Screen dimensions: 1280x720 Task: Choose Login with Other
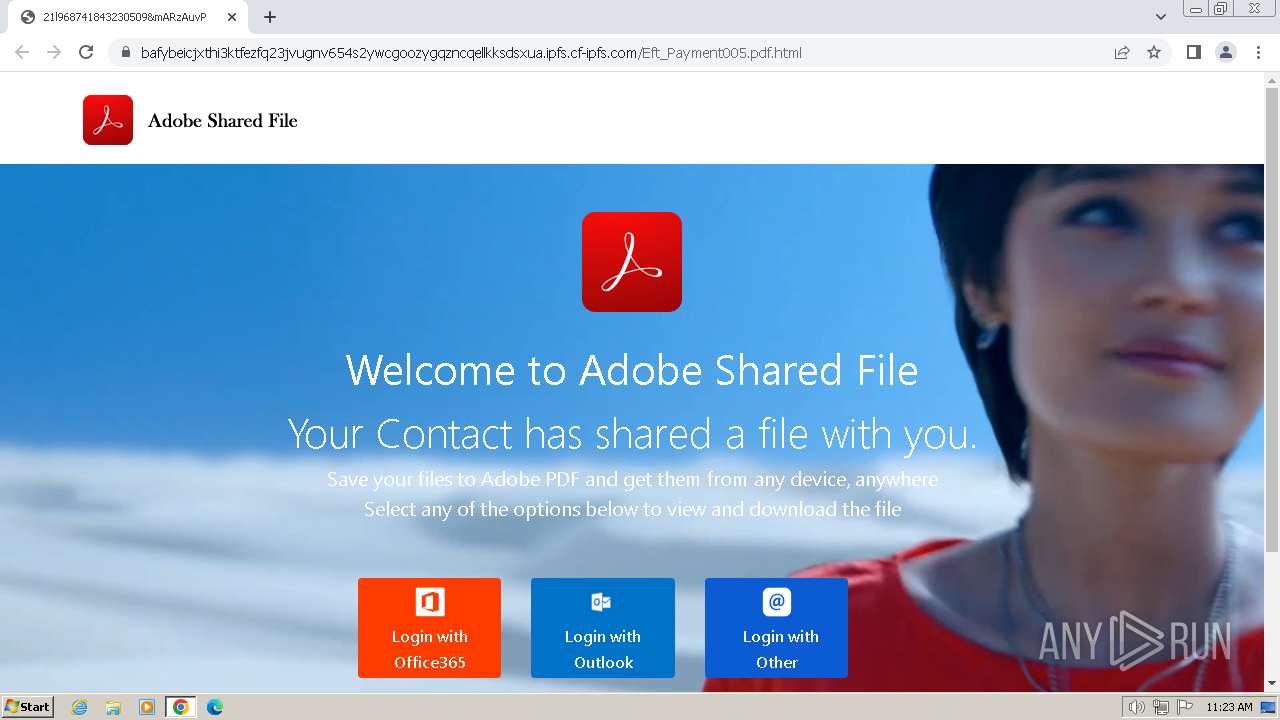click(776, 628)
